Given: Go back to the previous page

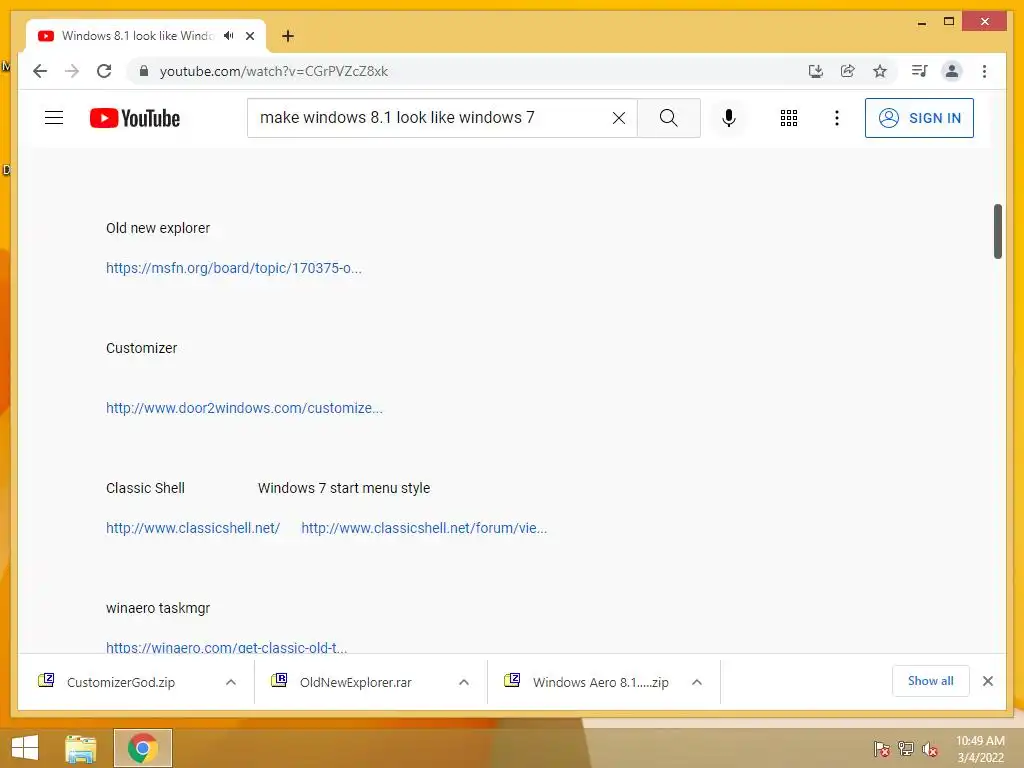Looking at the screenshot, I should (x=40, y=71).
